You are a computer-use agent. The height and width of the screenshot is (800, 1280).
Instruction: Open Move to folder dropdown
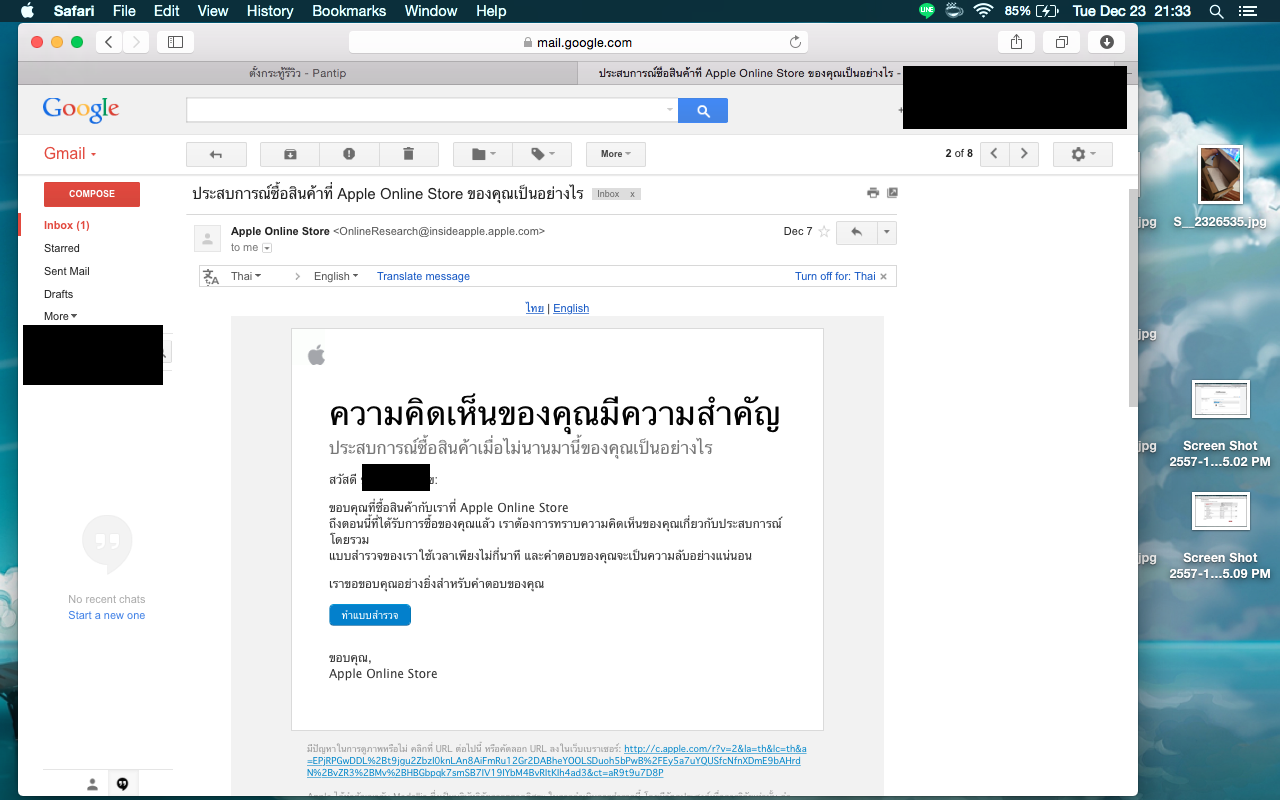click(x=483, y=154)
